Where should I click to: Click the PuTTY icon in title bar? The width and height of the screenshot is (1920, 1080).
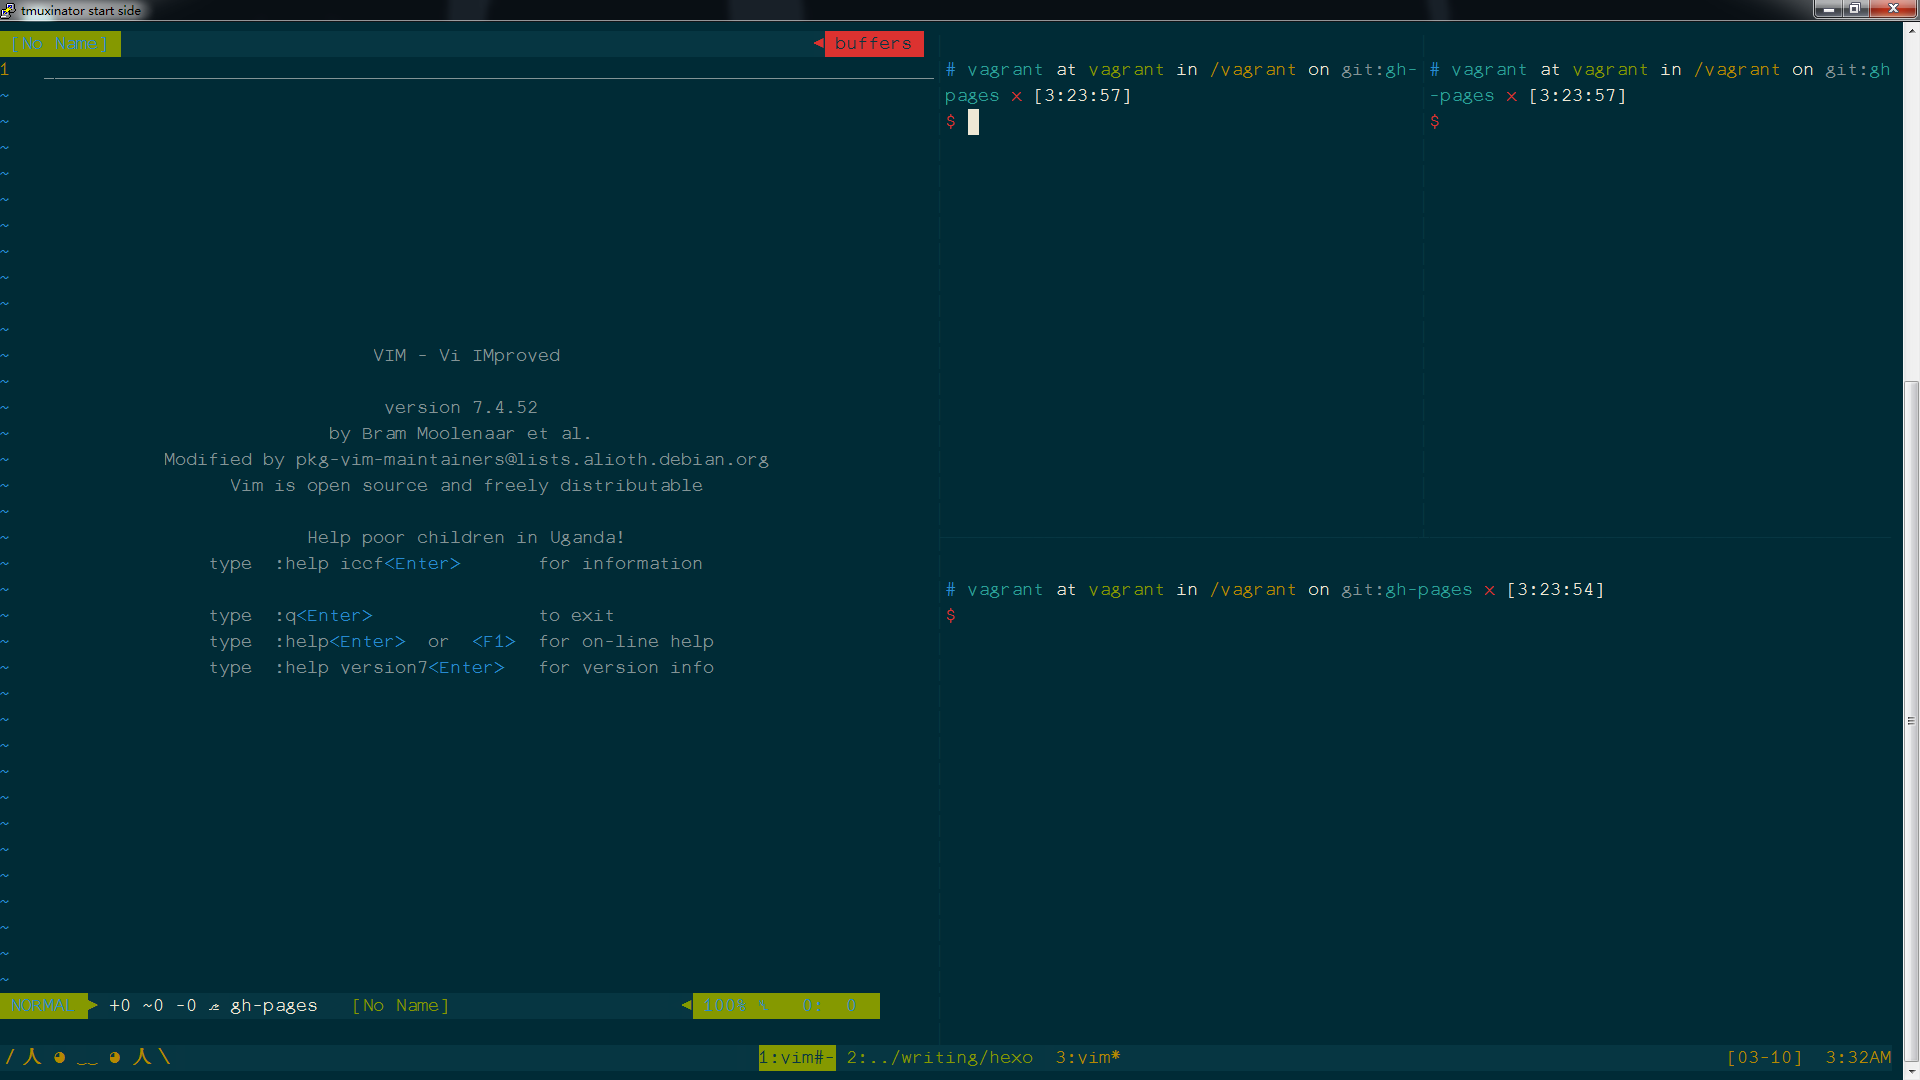[8, 10]
